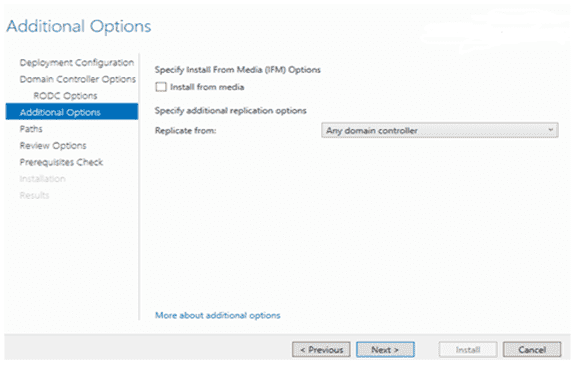Click the Previous button

tap(321, 350)
